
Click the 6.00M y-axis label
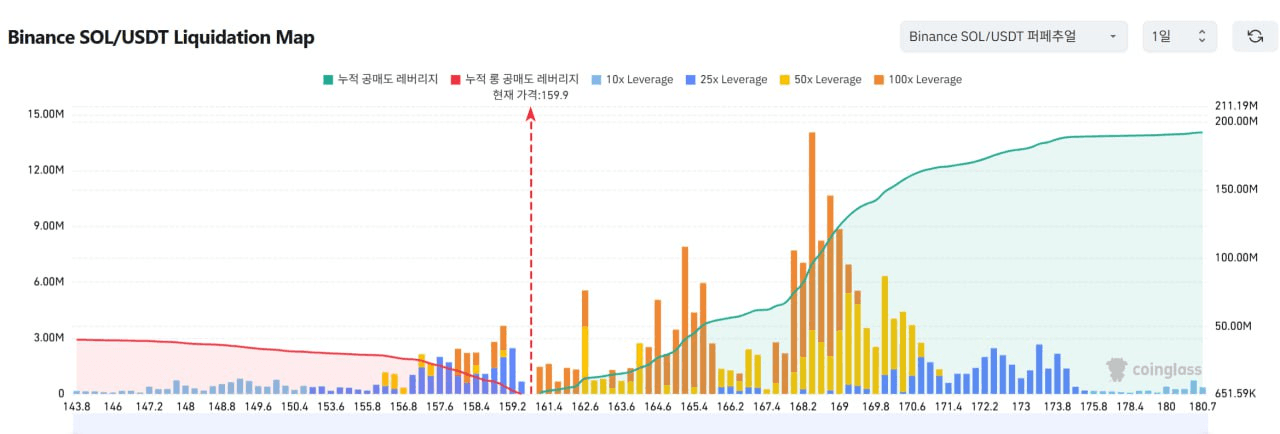(x=49, y=282)
